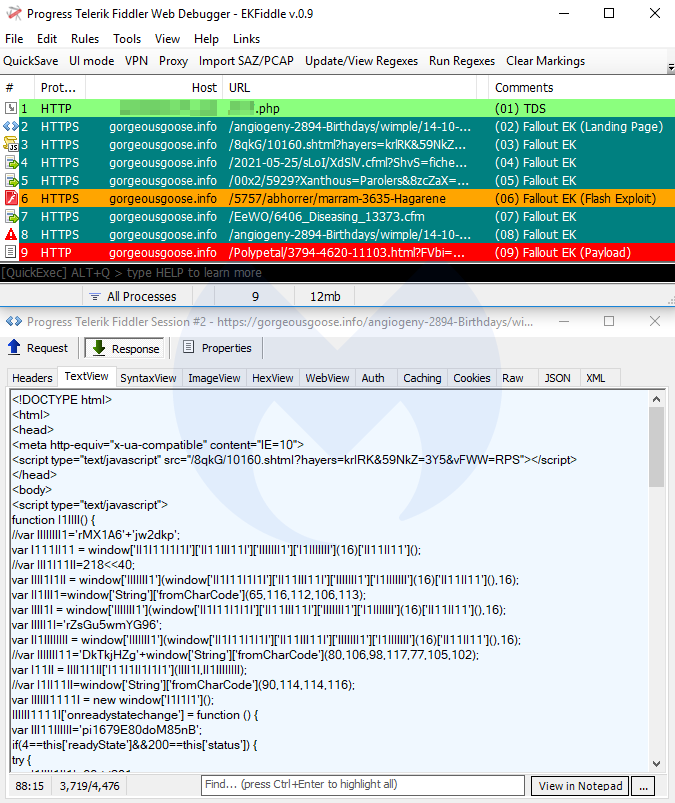Image resolution: width=675 pixels, height=803 pixels.
Task: Select the Payload session row 9 comment
Action: coord(563,252)
